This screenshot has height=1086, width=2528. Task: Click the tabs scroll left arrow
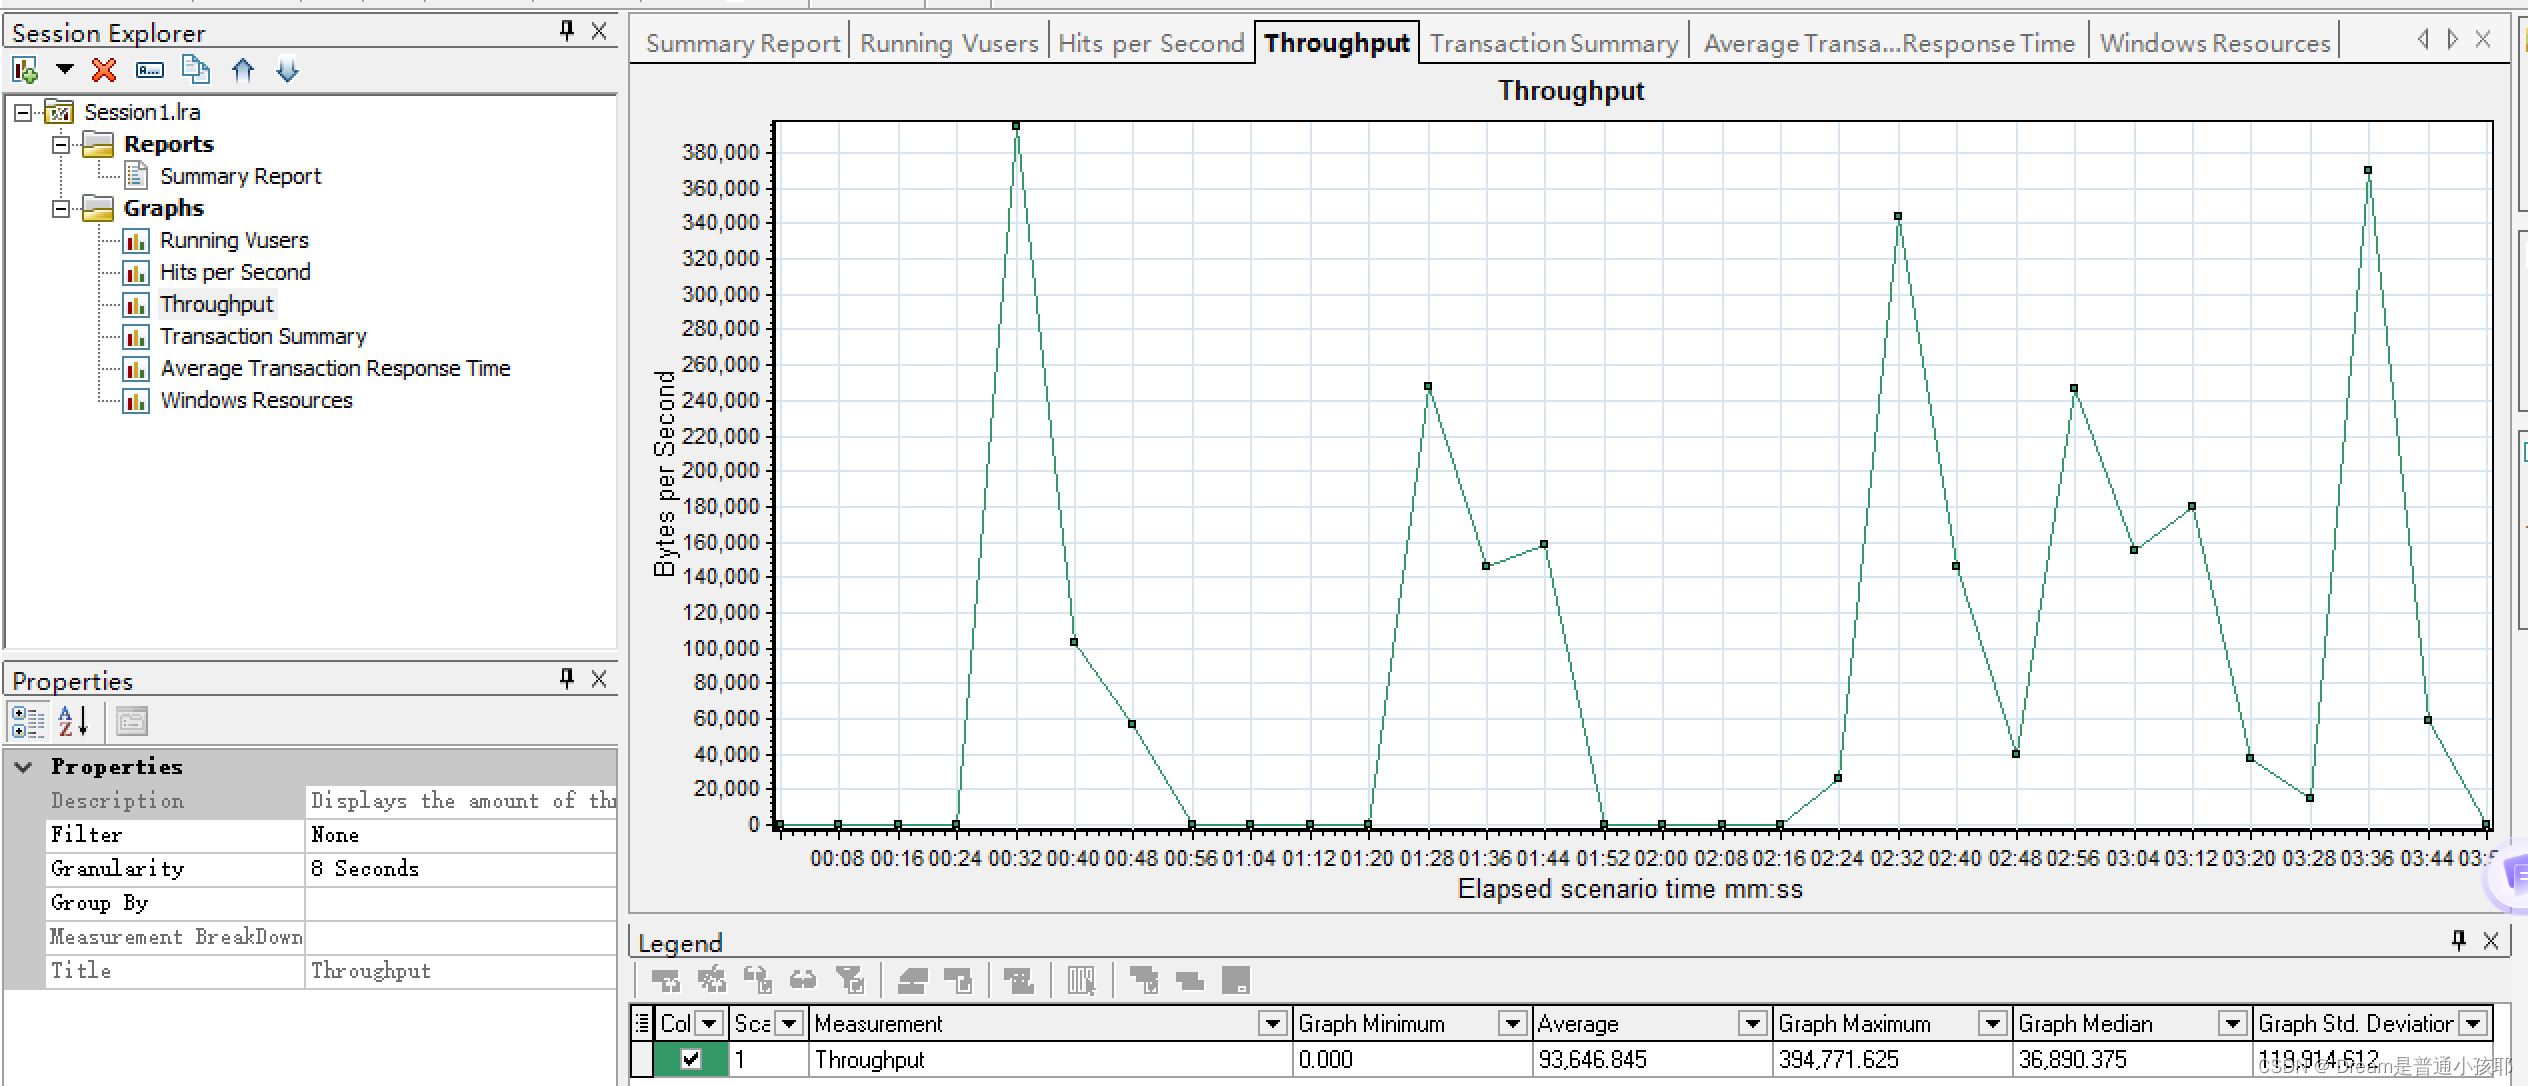pyautogui.click(x=2423, y=39)
